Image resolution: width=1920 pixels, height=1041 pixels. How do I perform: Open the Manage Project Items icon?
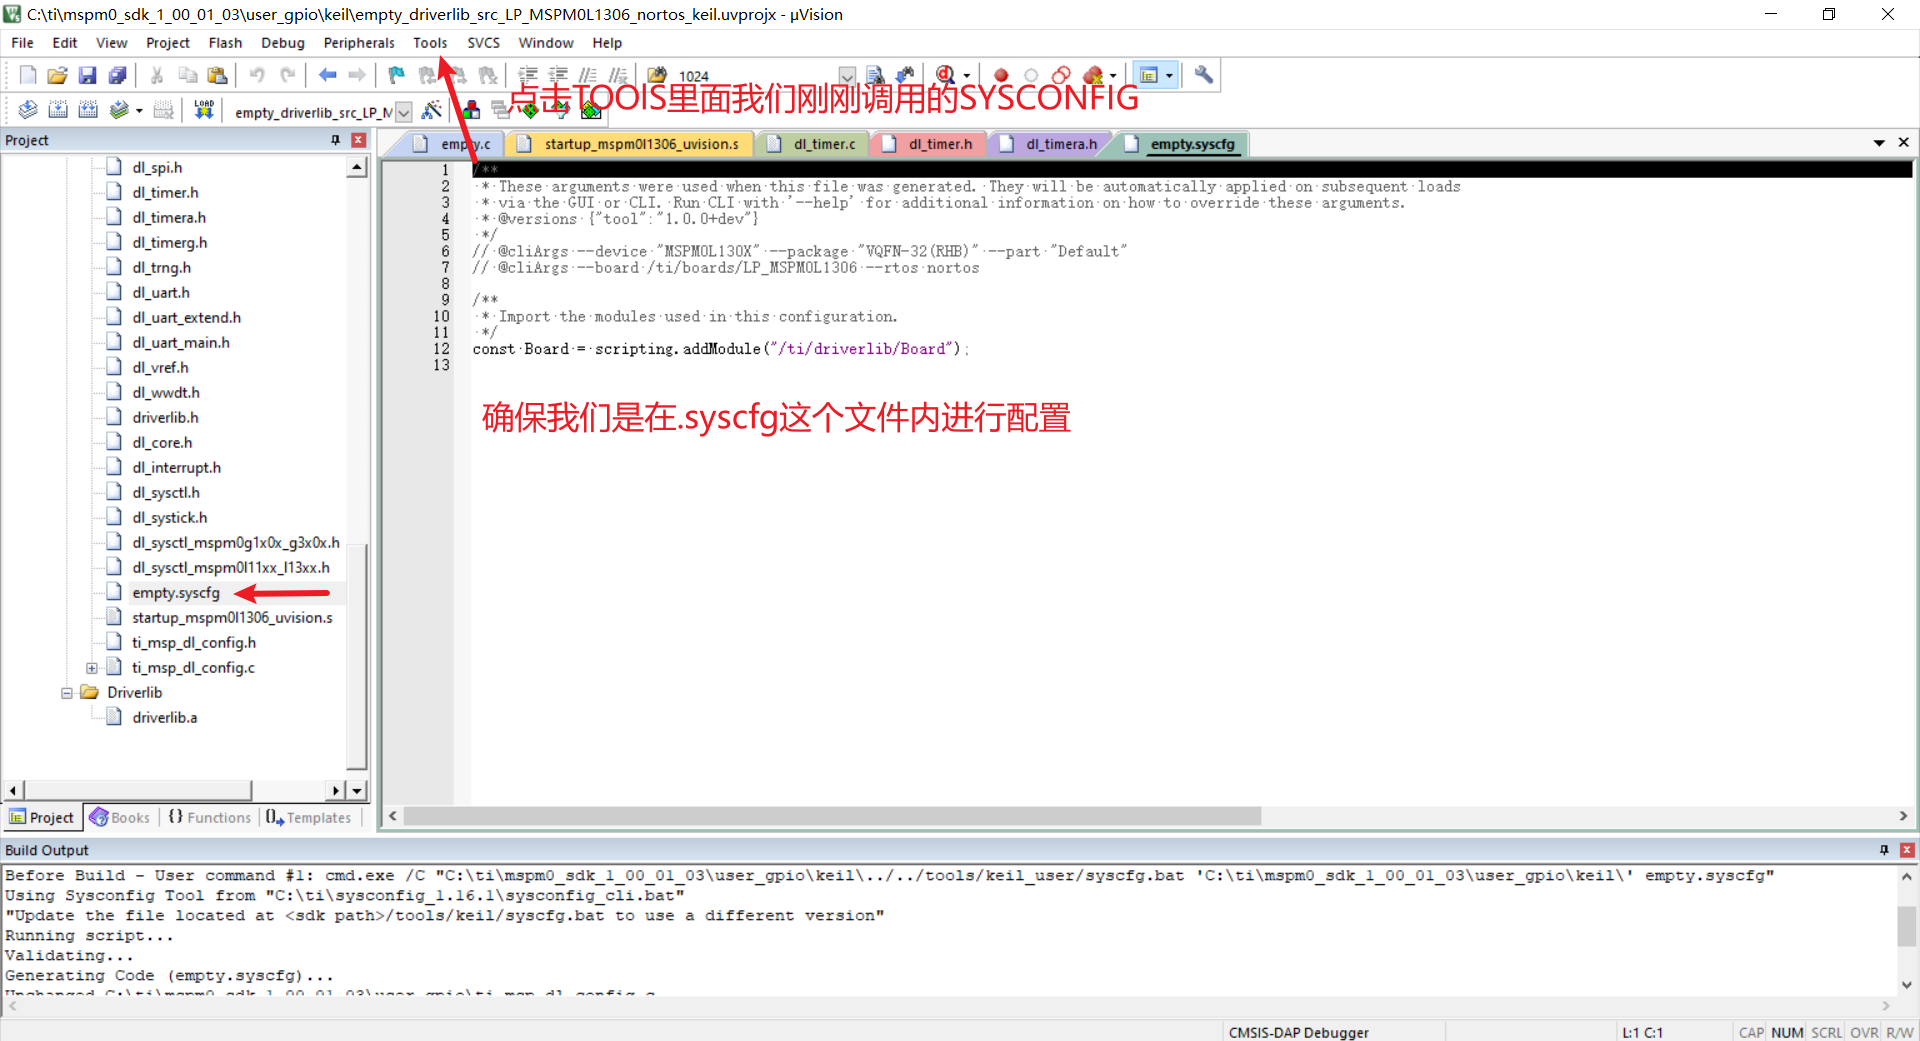pyautogui.click(x=471, y=110)
